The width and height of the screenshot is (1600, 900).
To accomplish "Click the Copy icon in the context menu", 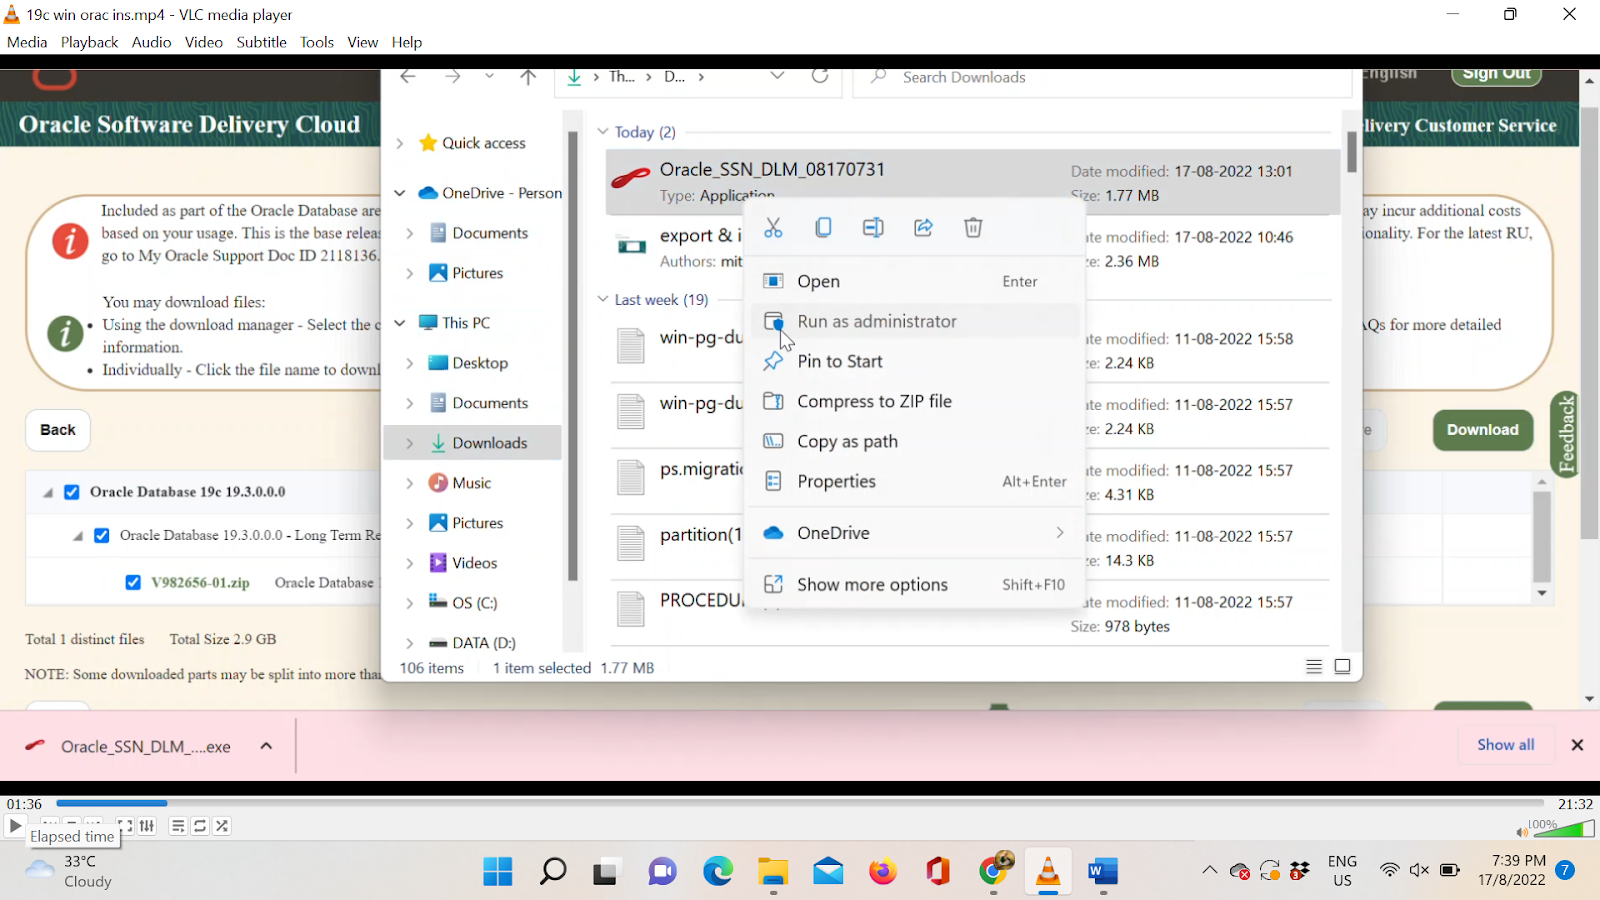I will click(x=823, y=228).
